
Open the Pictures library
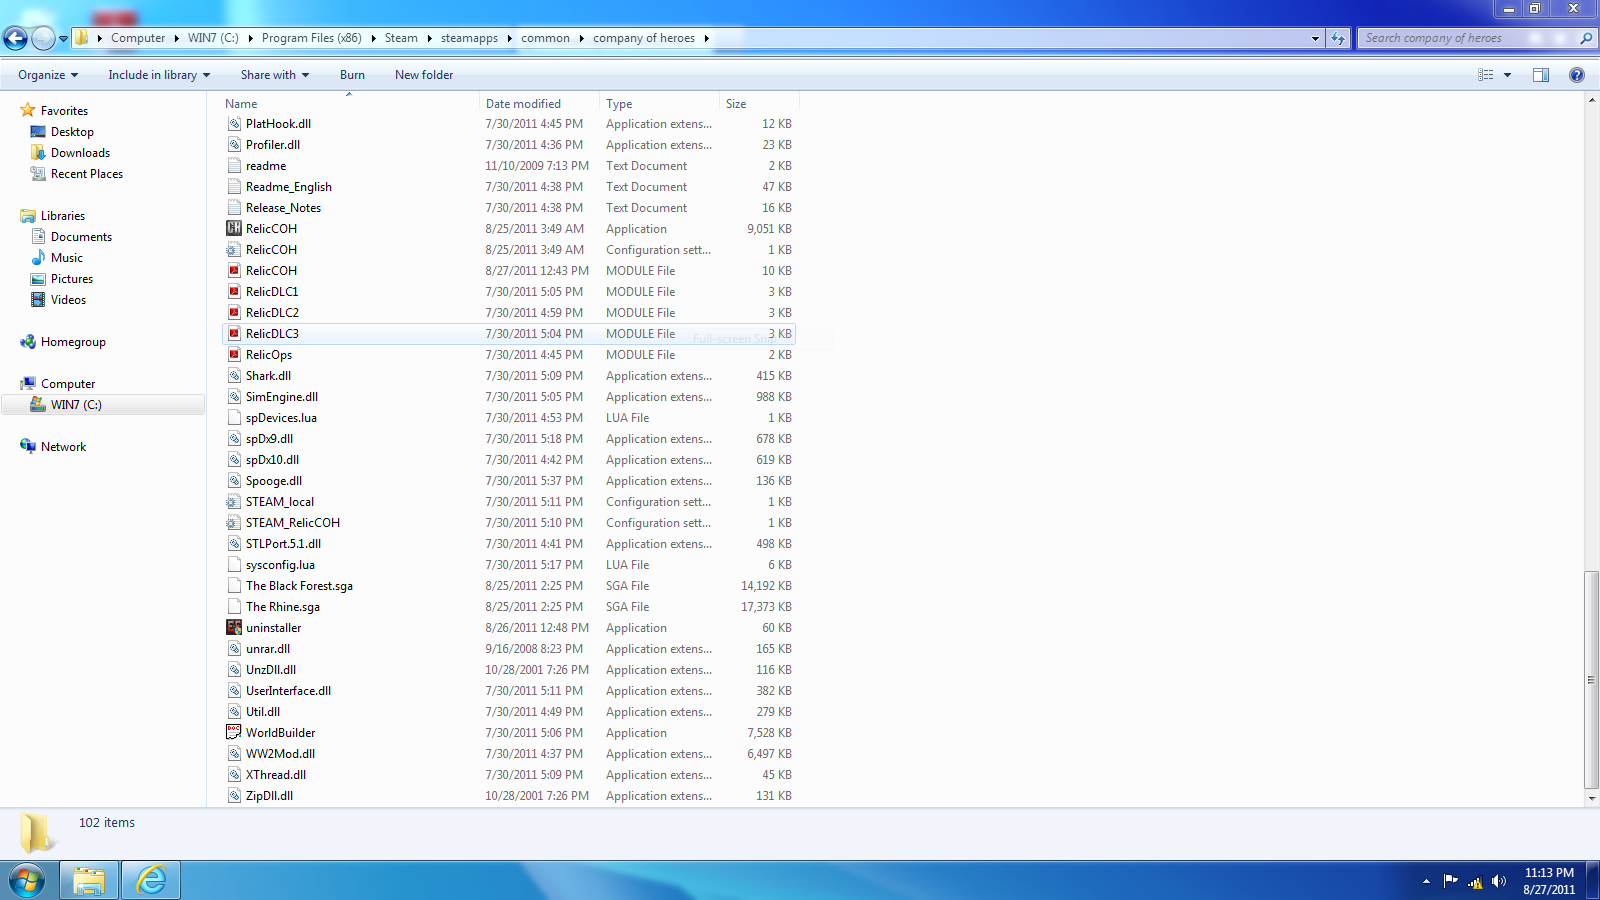coord(72,279)
